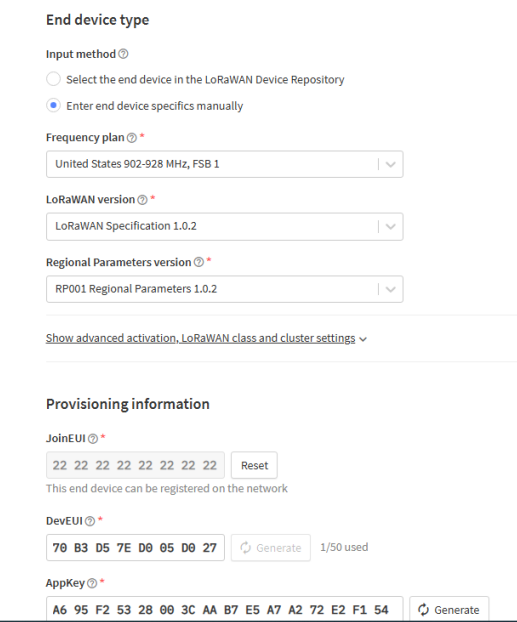Open help tooltip beside Input method

tap(123, 54)
